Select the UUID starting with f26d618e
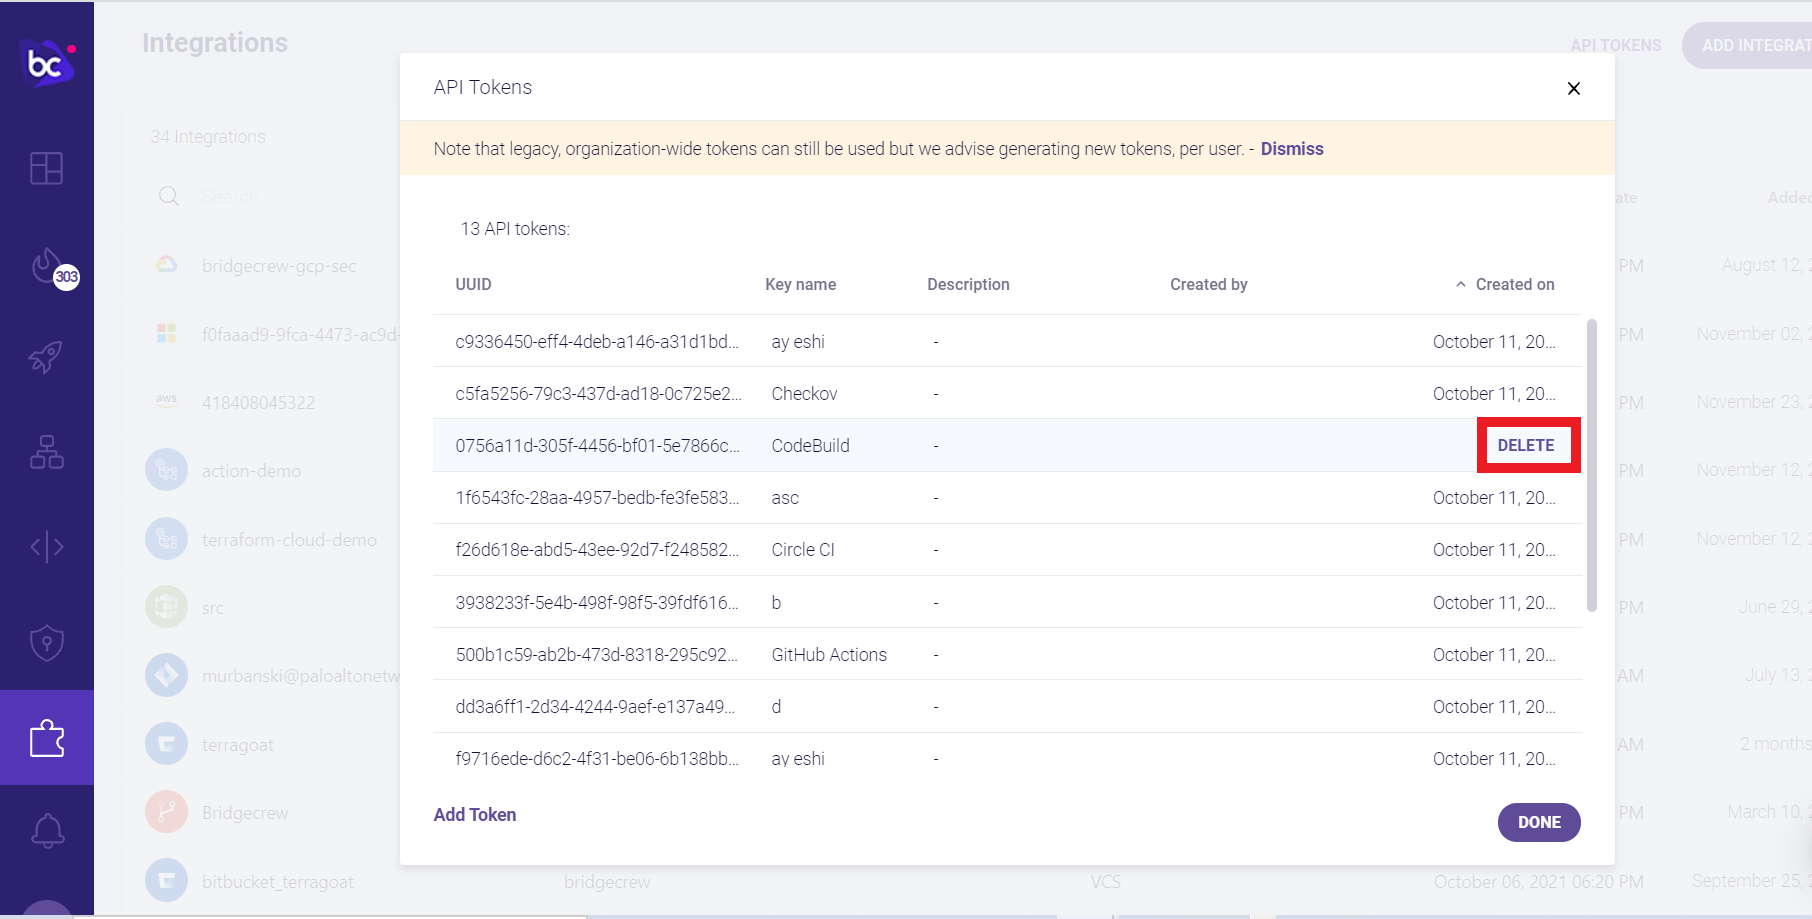The height and width of the screenshot is (919, 1812). click(x=597, y=550)
